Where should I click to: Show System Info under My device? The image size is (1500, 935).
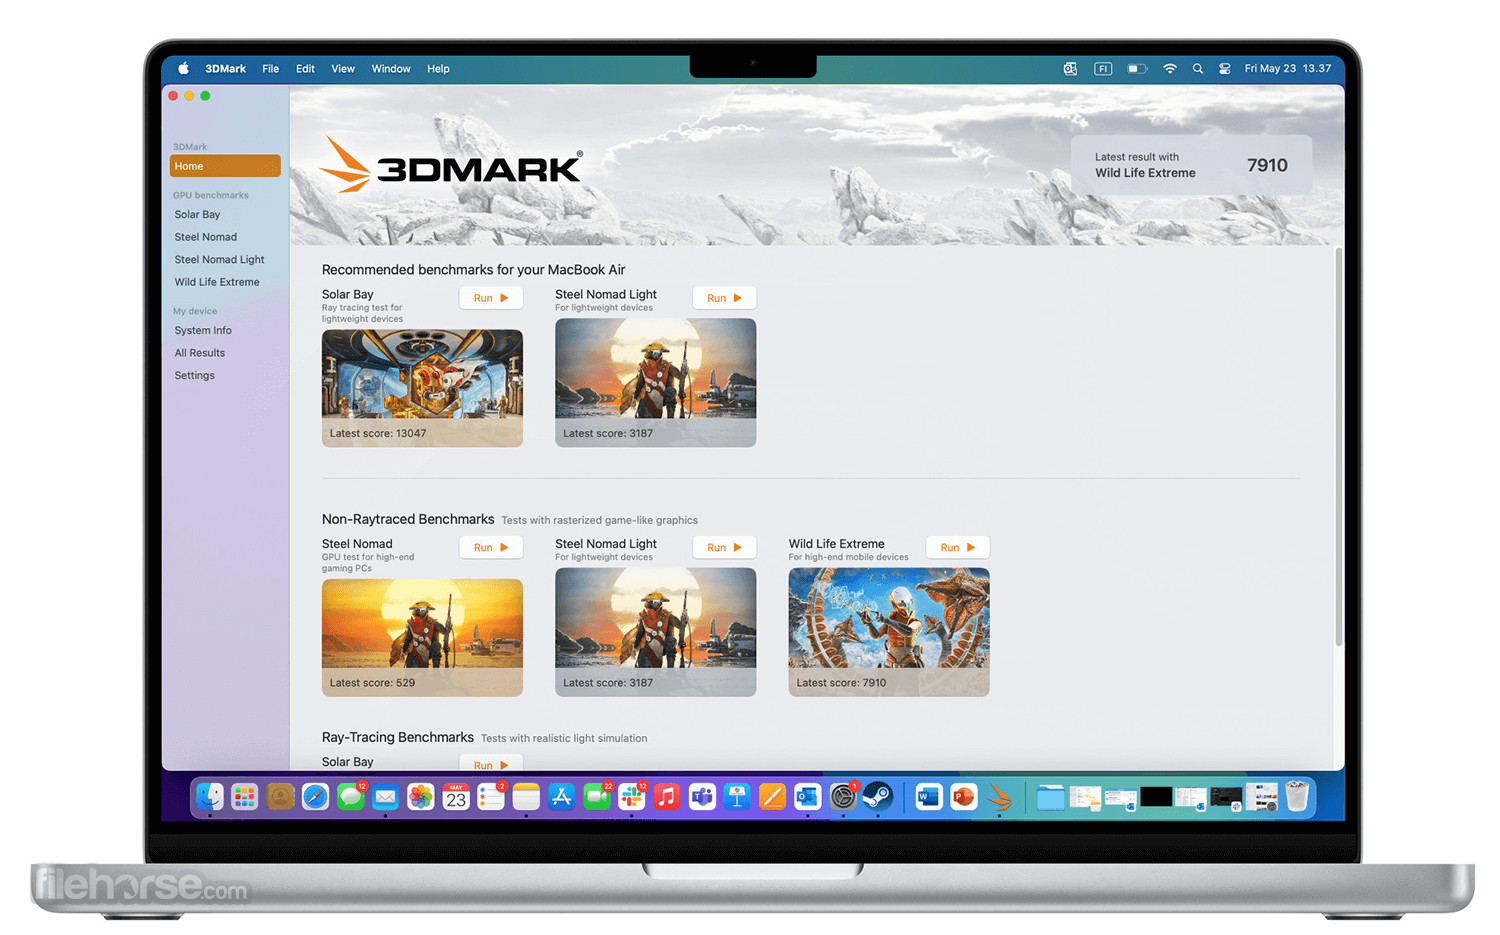[203, 330]
